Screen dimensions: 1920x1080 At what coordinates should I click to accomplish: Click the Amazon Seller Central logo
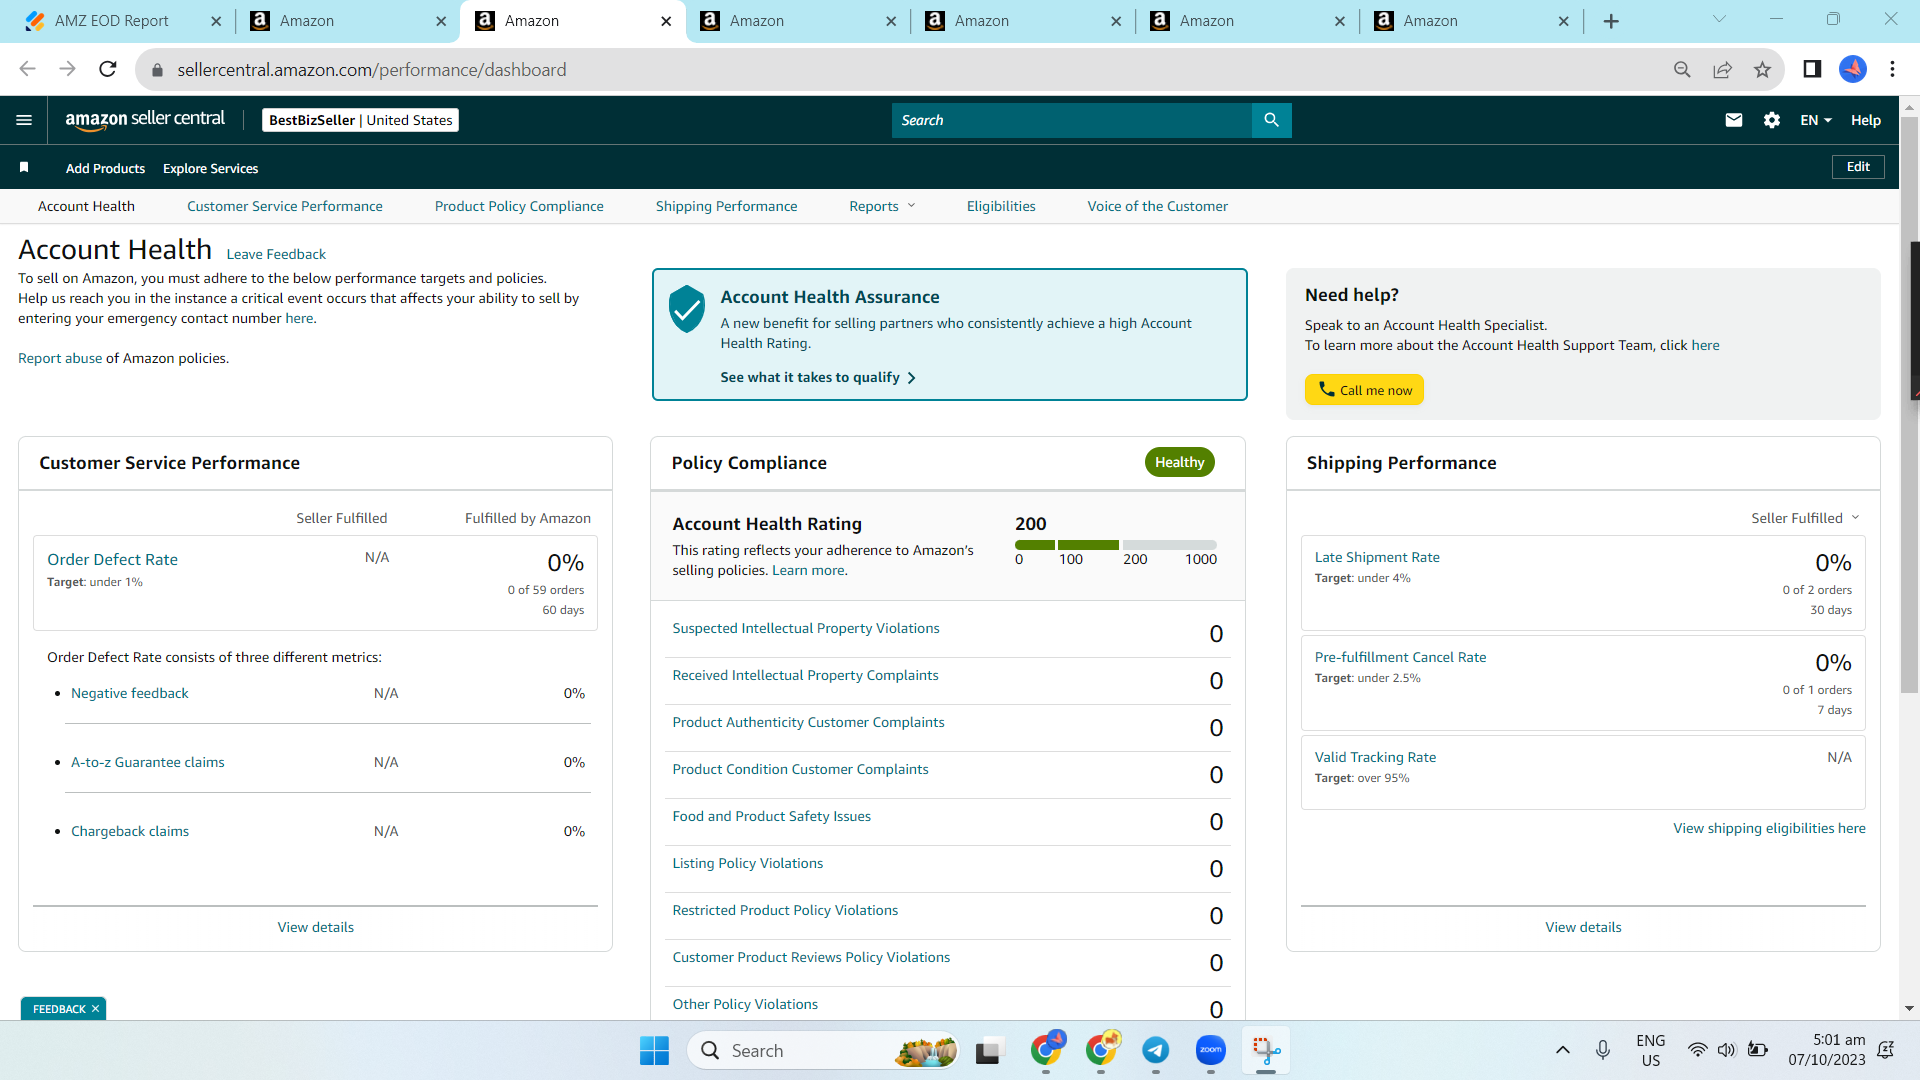tap(145, 120)
